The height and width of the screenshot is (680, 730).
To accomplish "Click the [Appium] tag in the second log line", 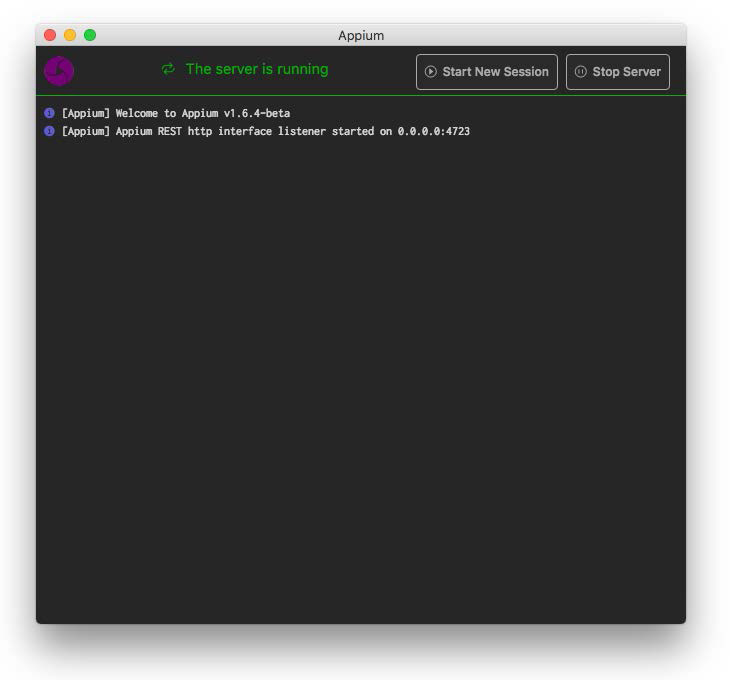I will (x=85, y=132).
